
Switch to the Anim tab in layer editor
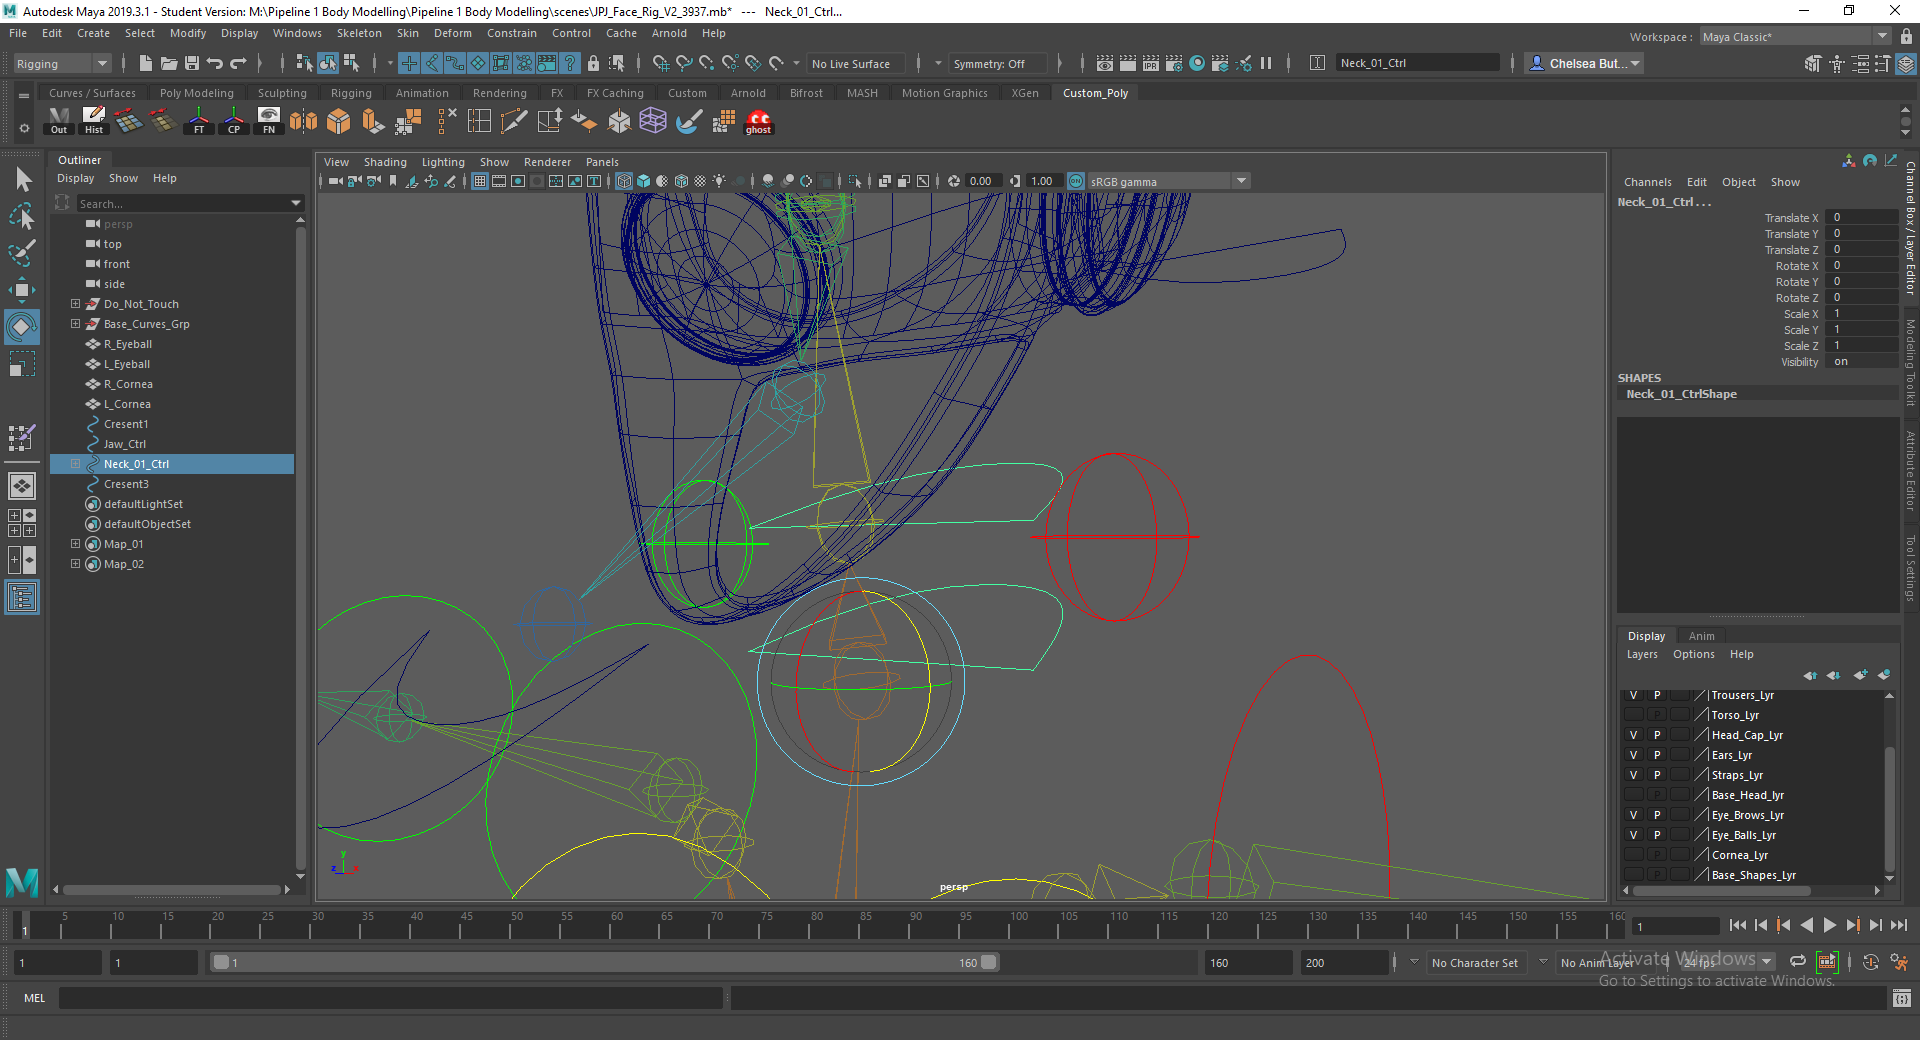pos(1702,635)
